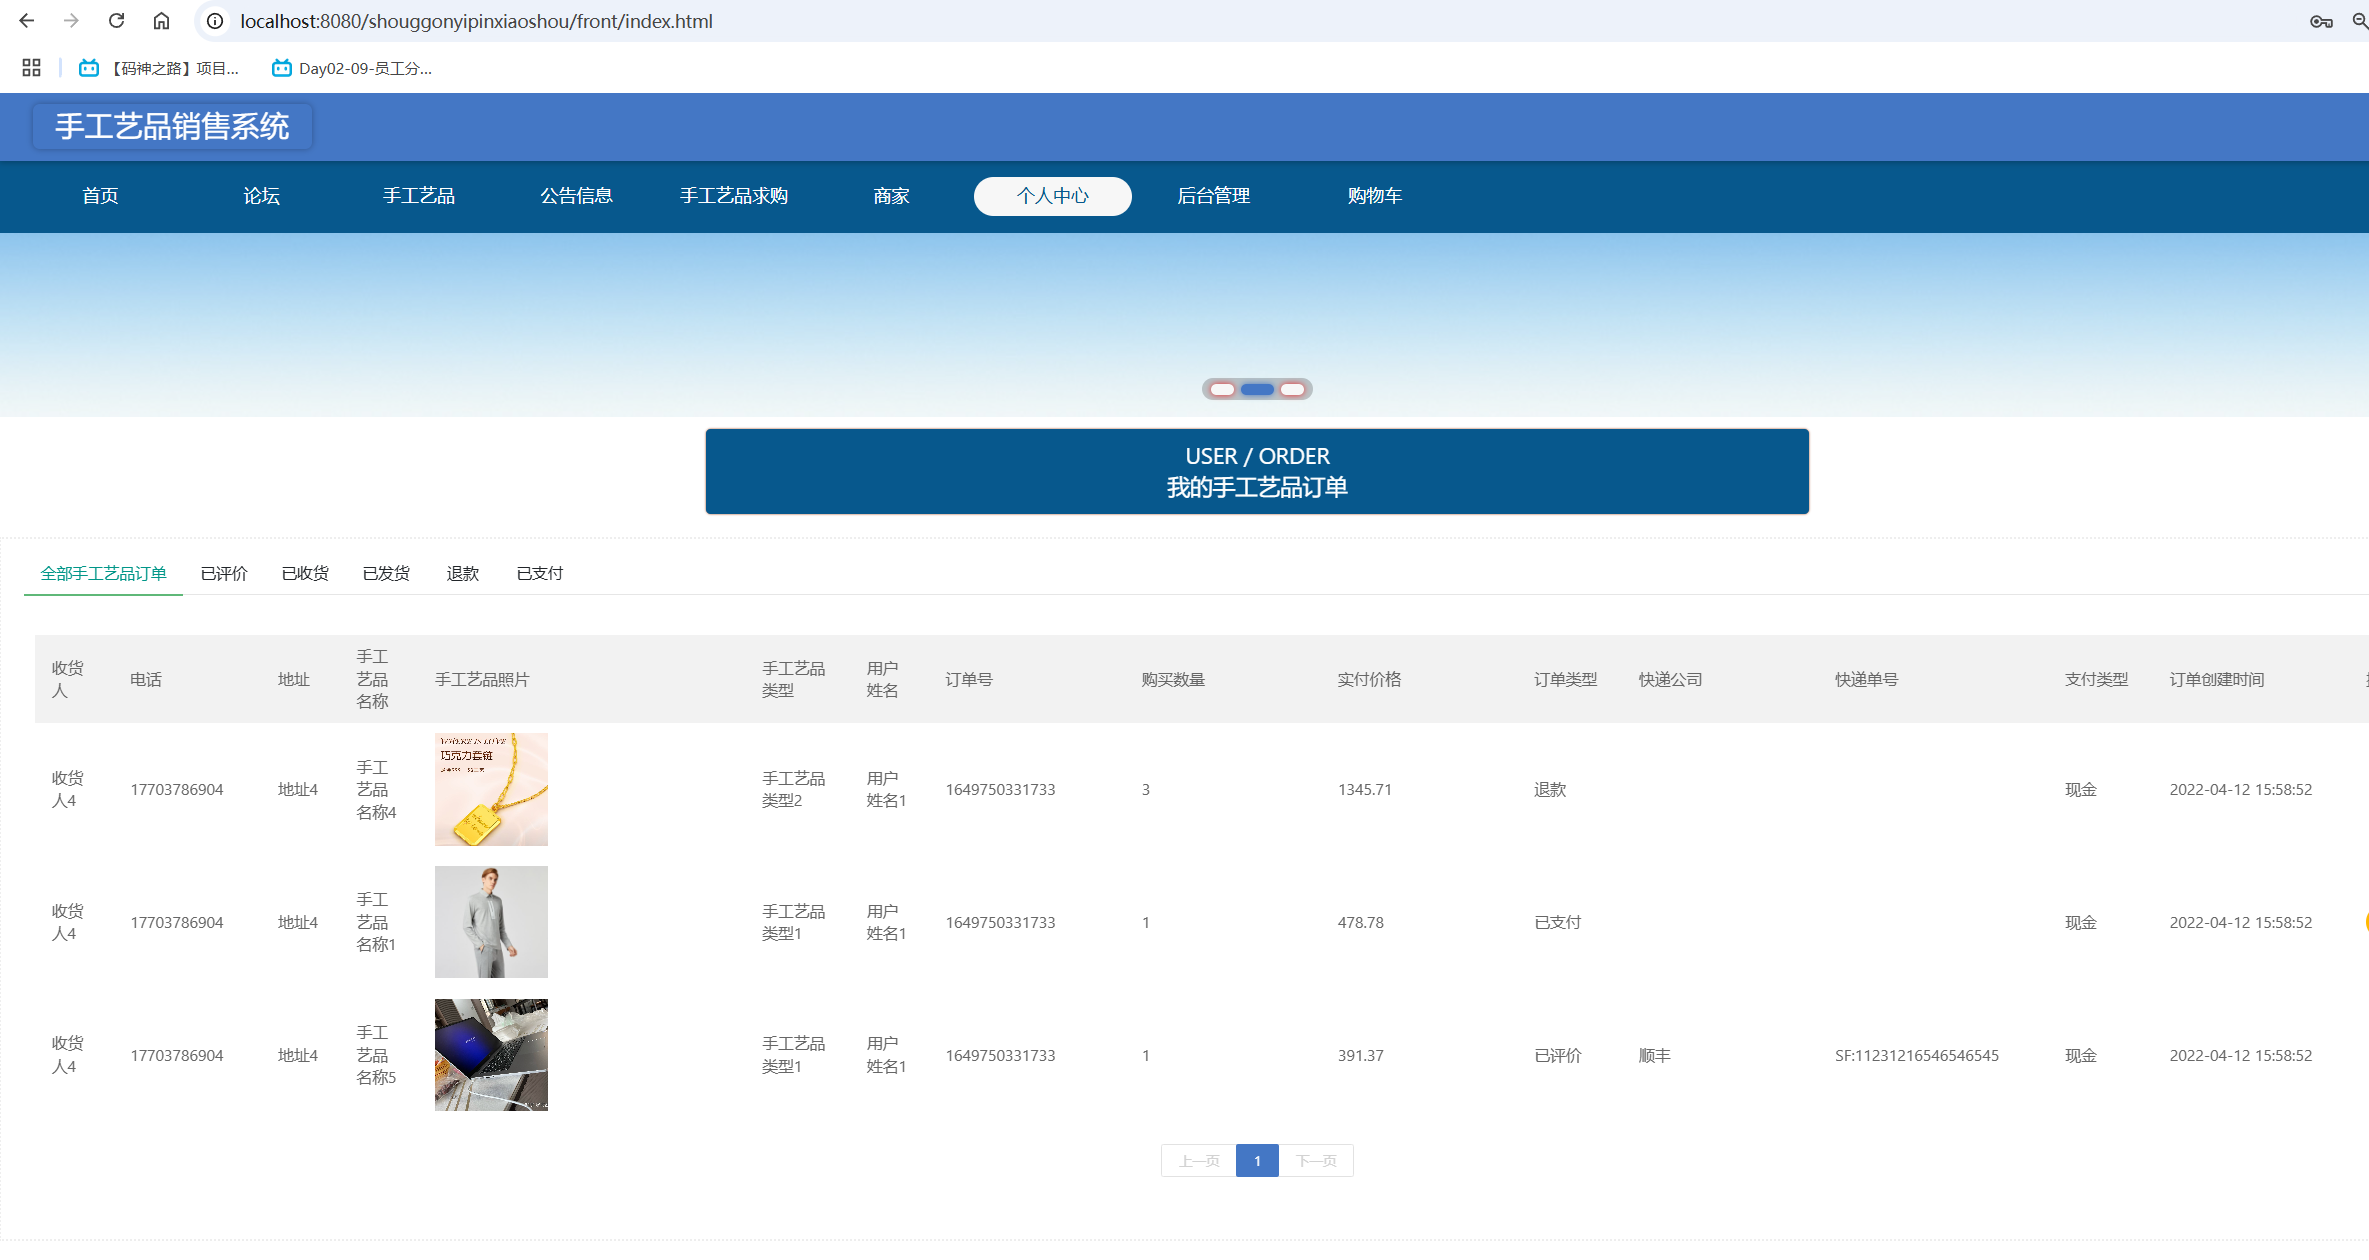Click the browser forward arrow
The height and width of the screenshot is (1260, 2369).
pos(71,20)
